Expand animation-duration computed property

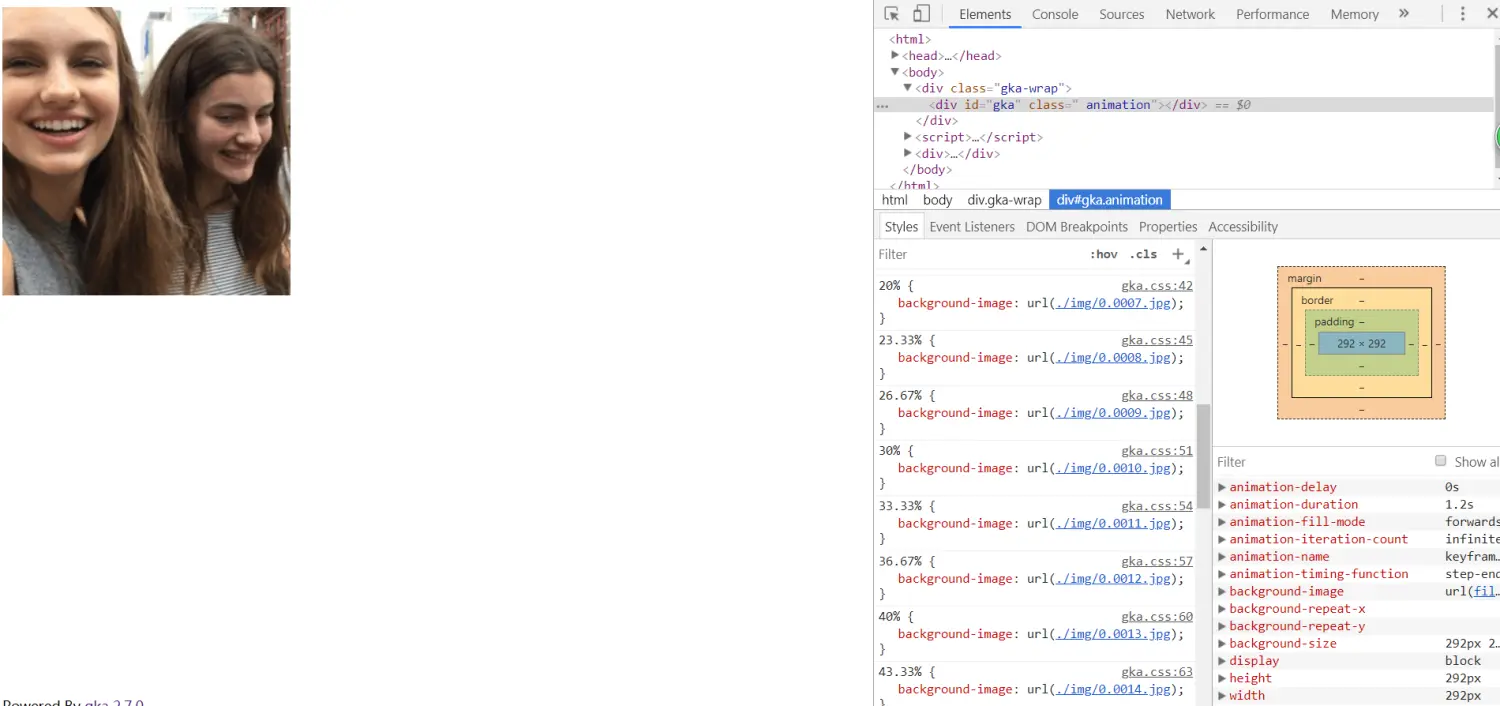(x=1222, y=504)
